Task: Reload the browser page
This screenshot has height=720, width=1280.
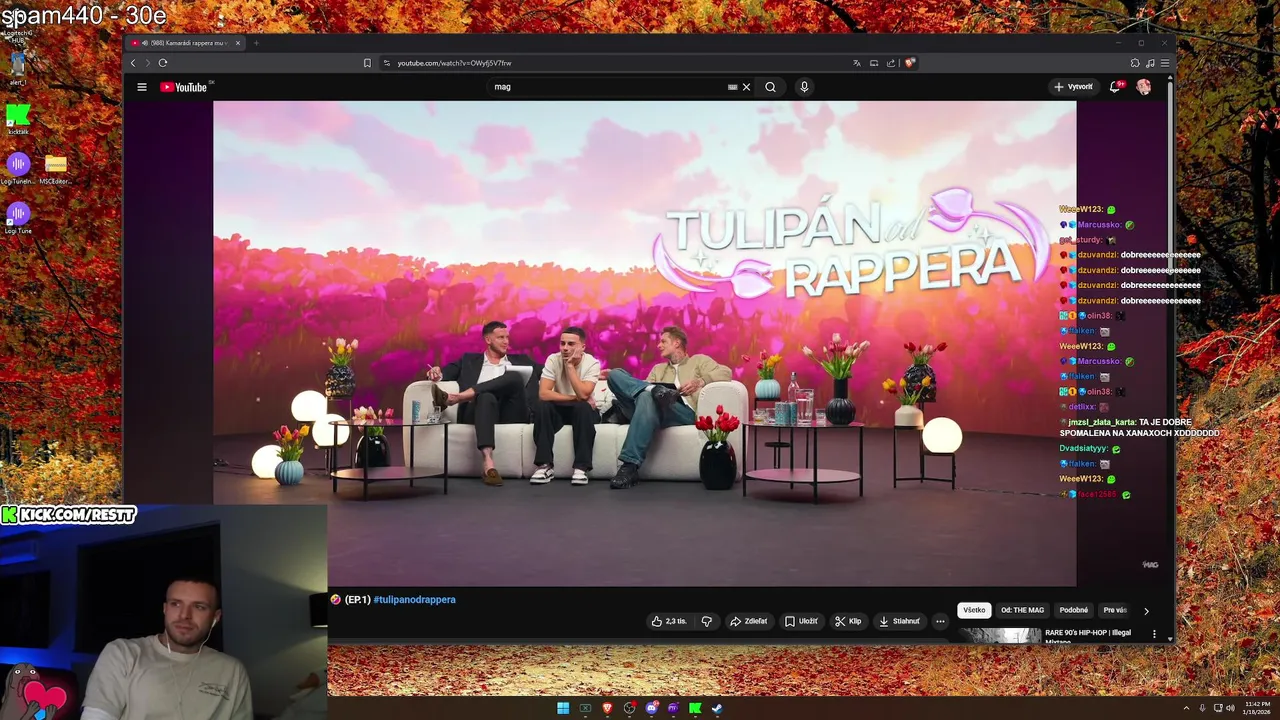Action: pyautogui.click(x=163, y=63)
